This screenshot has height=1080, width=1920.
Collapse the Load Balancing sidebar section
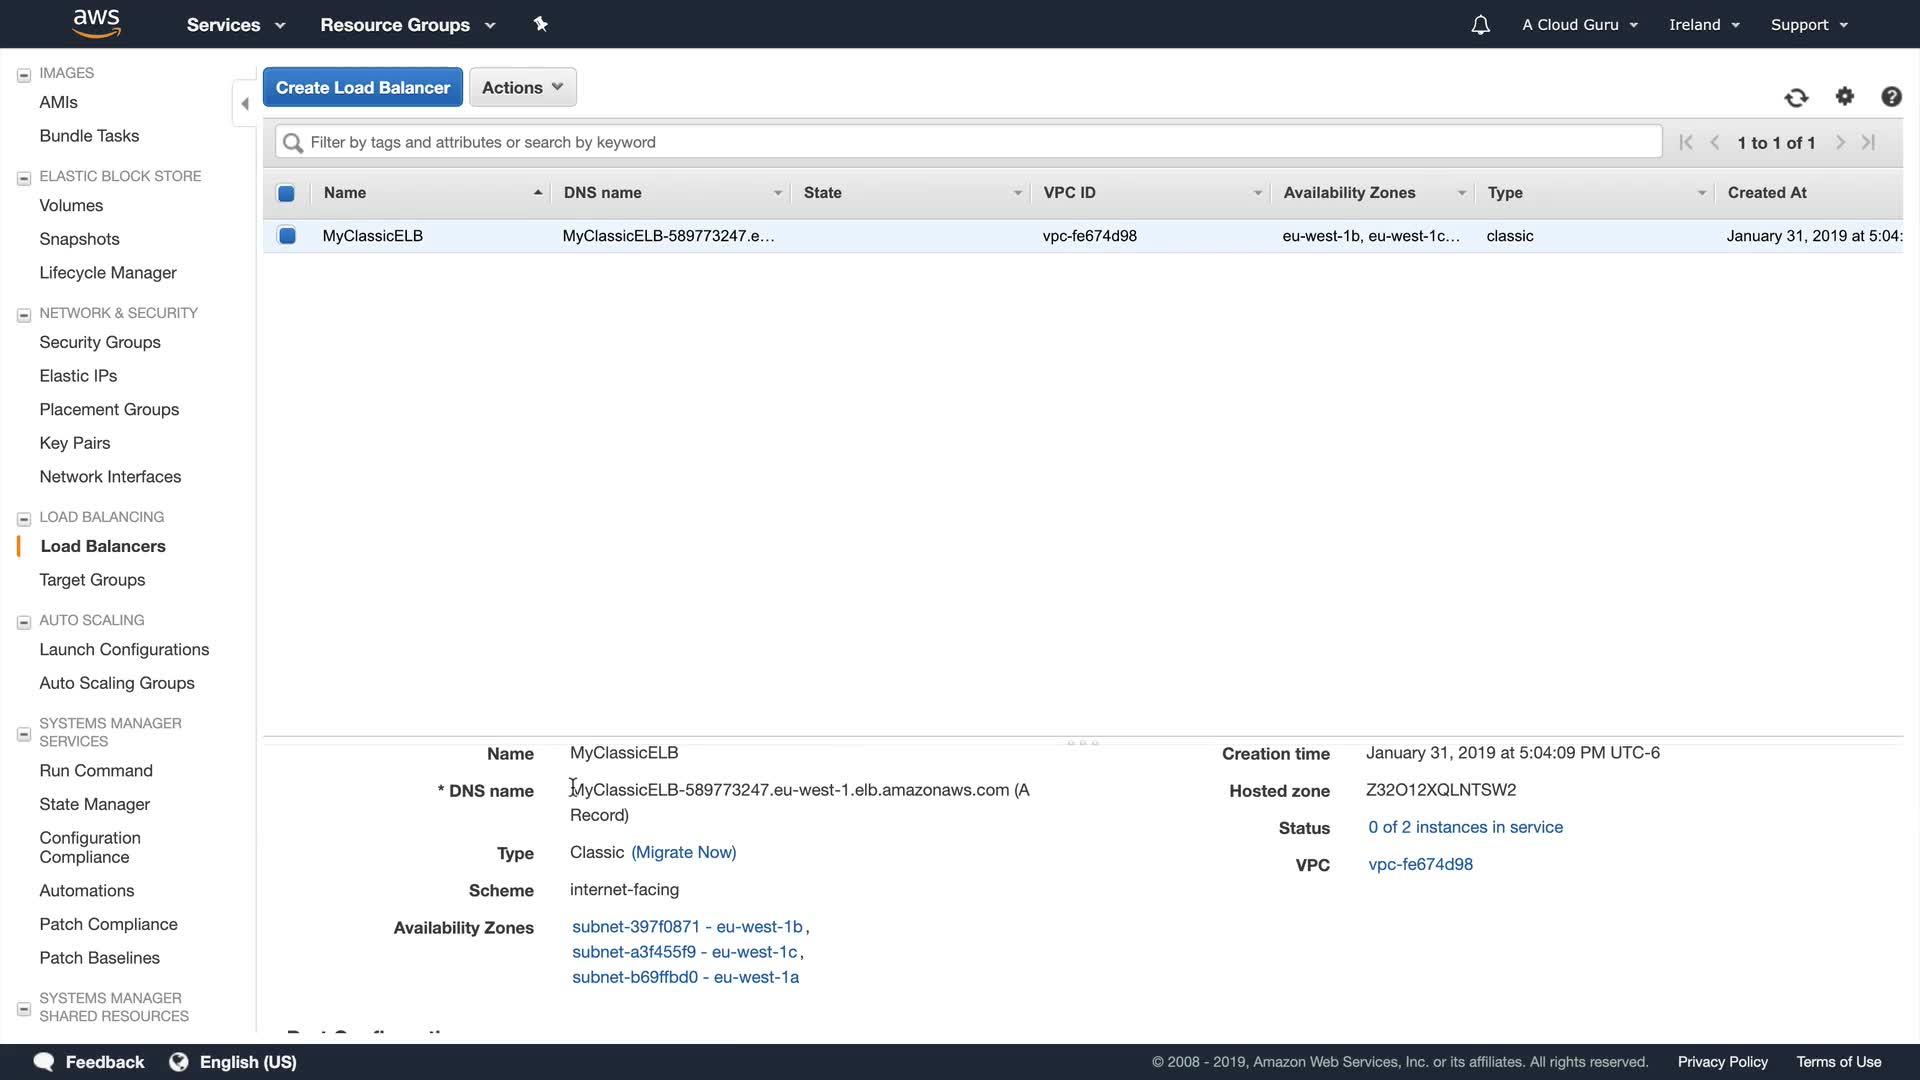click(x=24, y=518)
